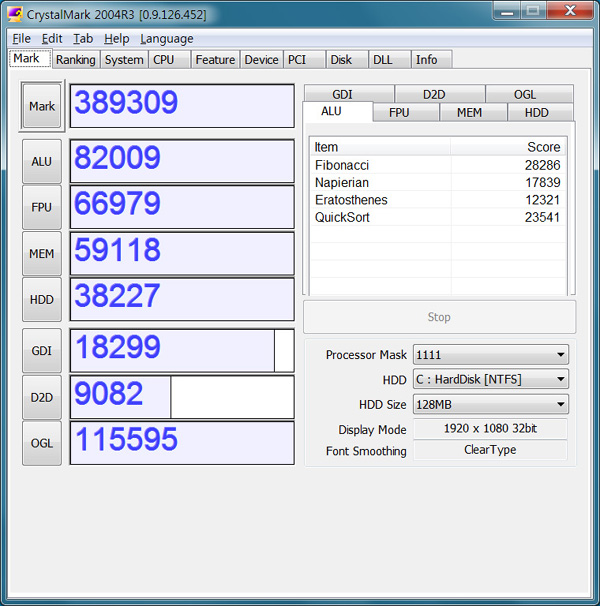
Task: Switch to the Disk tab
Action: pyautogui.click(x=347, y=60)
